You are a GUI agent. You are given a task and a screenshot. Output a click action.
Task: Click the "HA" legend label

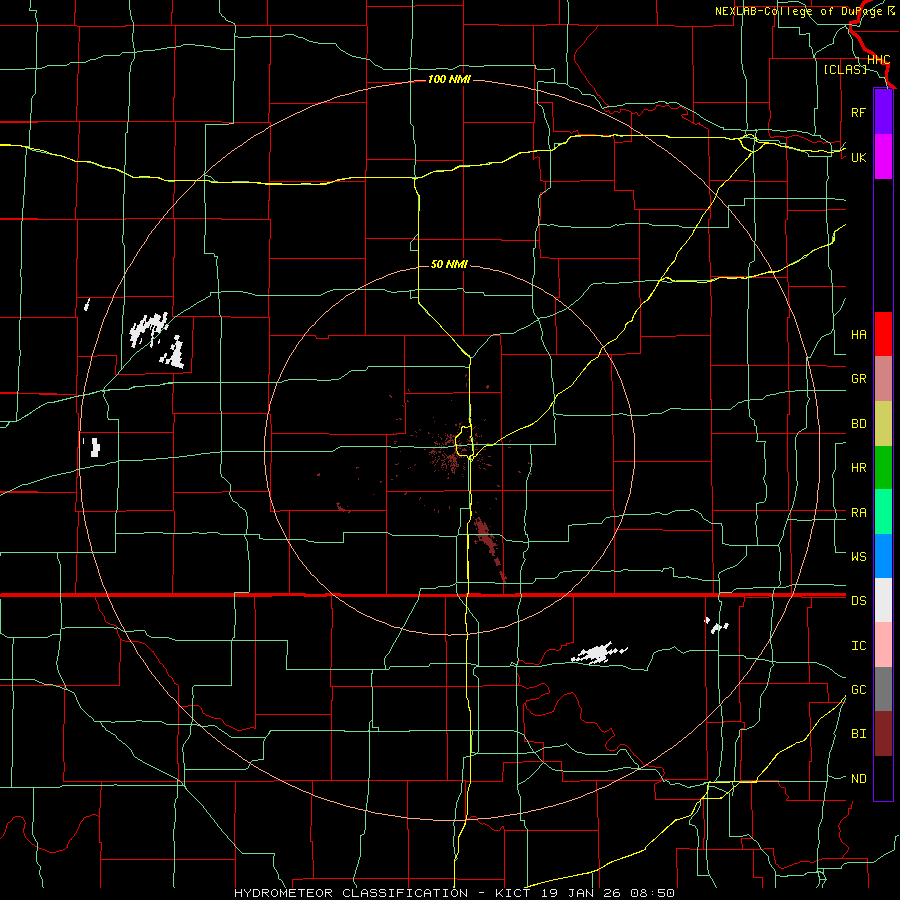pos(858,334)
